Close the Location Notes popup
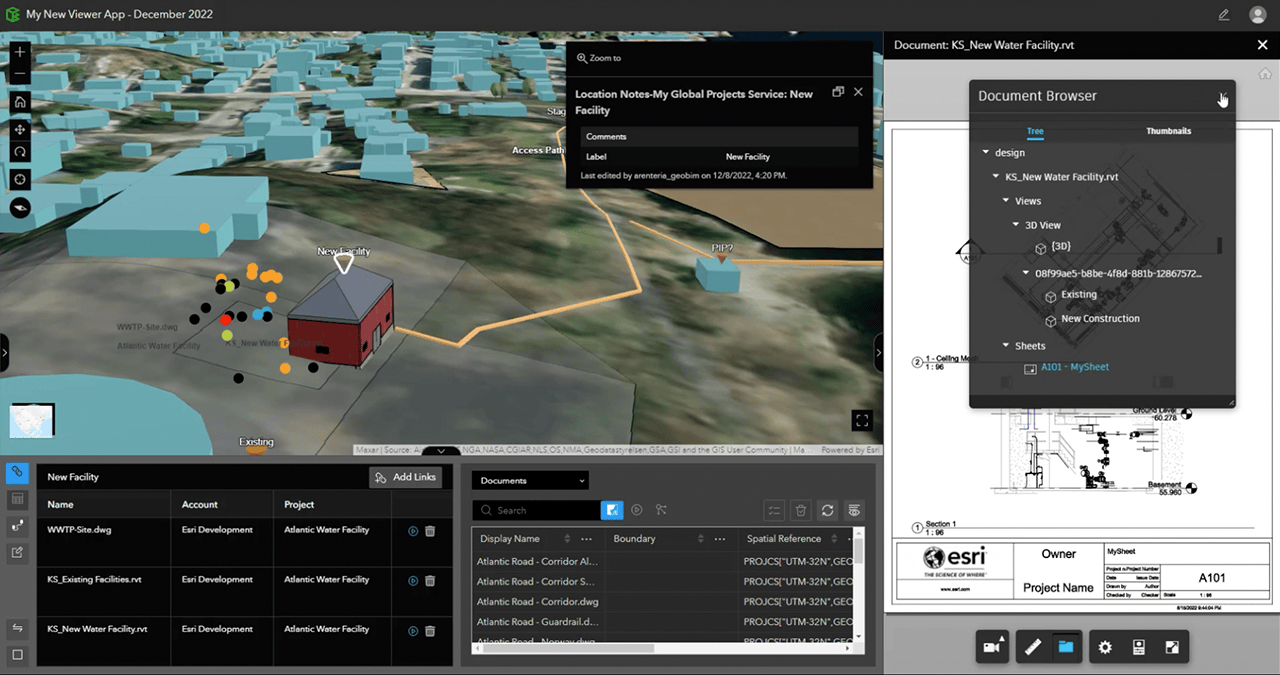Image resolution: width=1280 pixels, height=675 pixels. pyautogui.click(x=858, y=92)
